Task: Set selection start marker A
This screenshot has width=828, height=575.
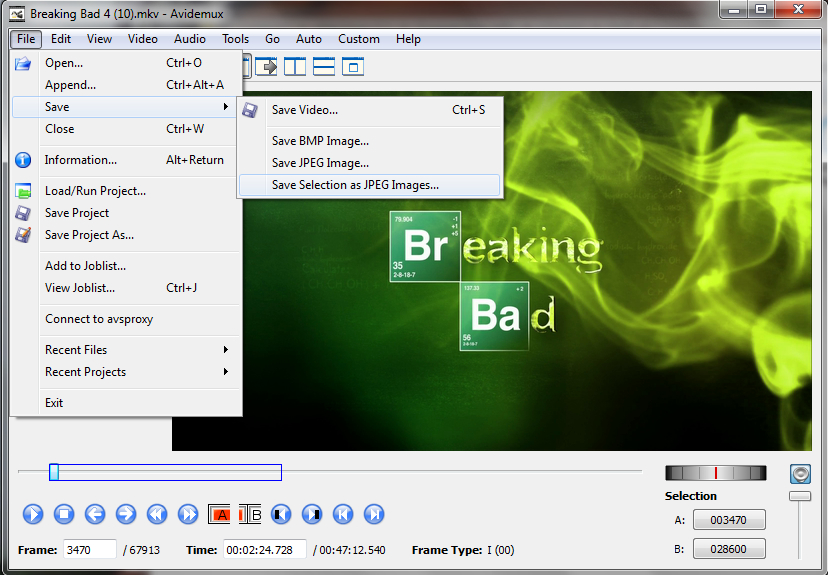Action: [x=219, y=514]
